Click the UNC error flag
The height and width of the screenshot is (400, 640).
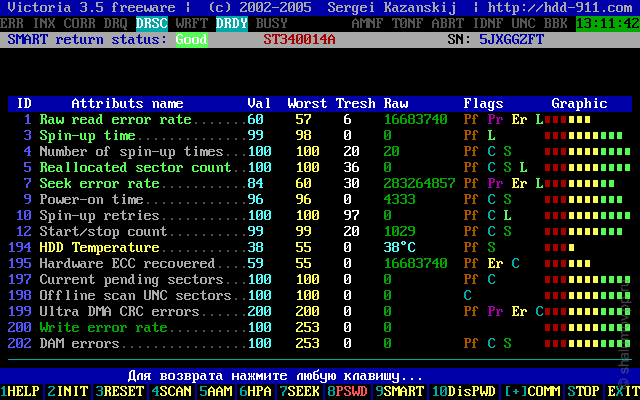coord(524,24)
